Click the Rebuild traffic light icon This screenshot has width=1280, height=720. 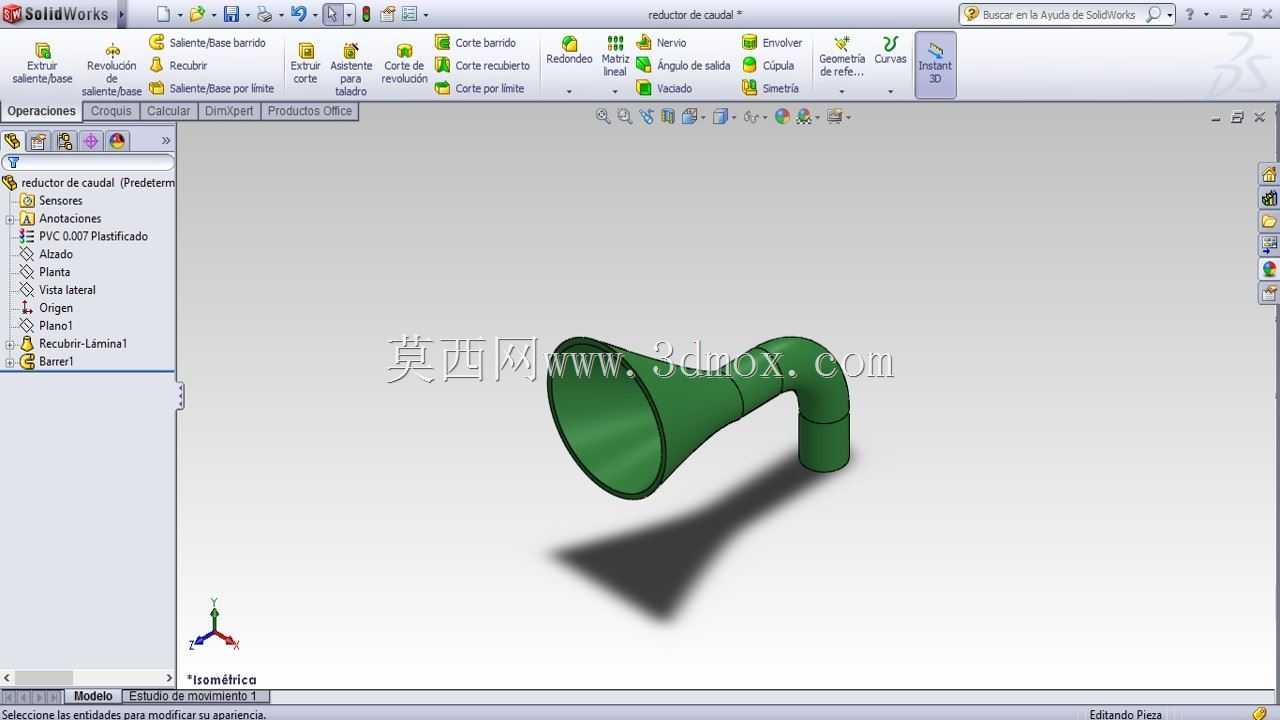coord(366,14)
